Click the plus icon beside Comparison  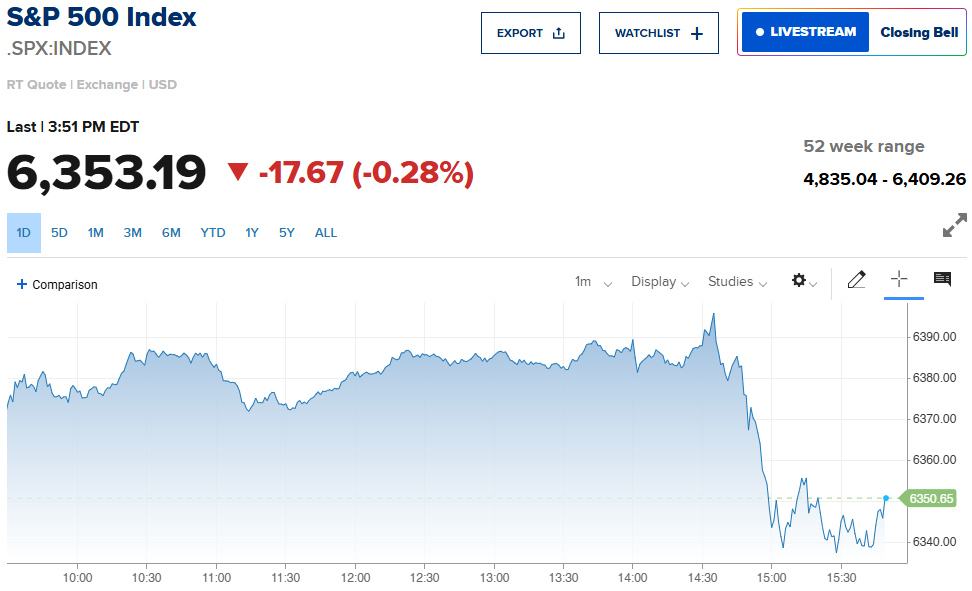[x=22, y=284]
